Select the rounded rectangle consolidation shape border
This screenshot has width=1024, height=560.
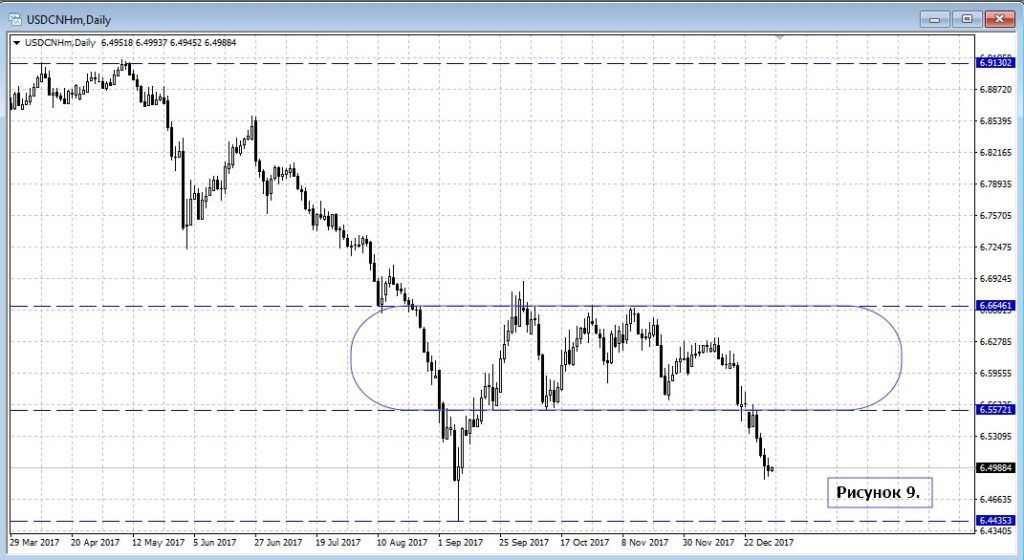click(x=901, y=358)
